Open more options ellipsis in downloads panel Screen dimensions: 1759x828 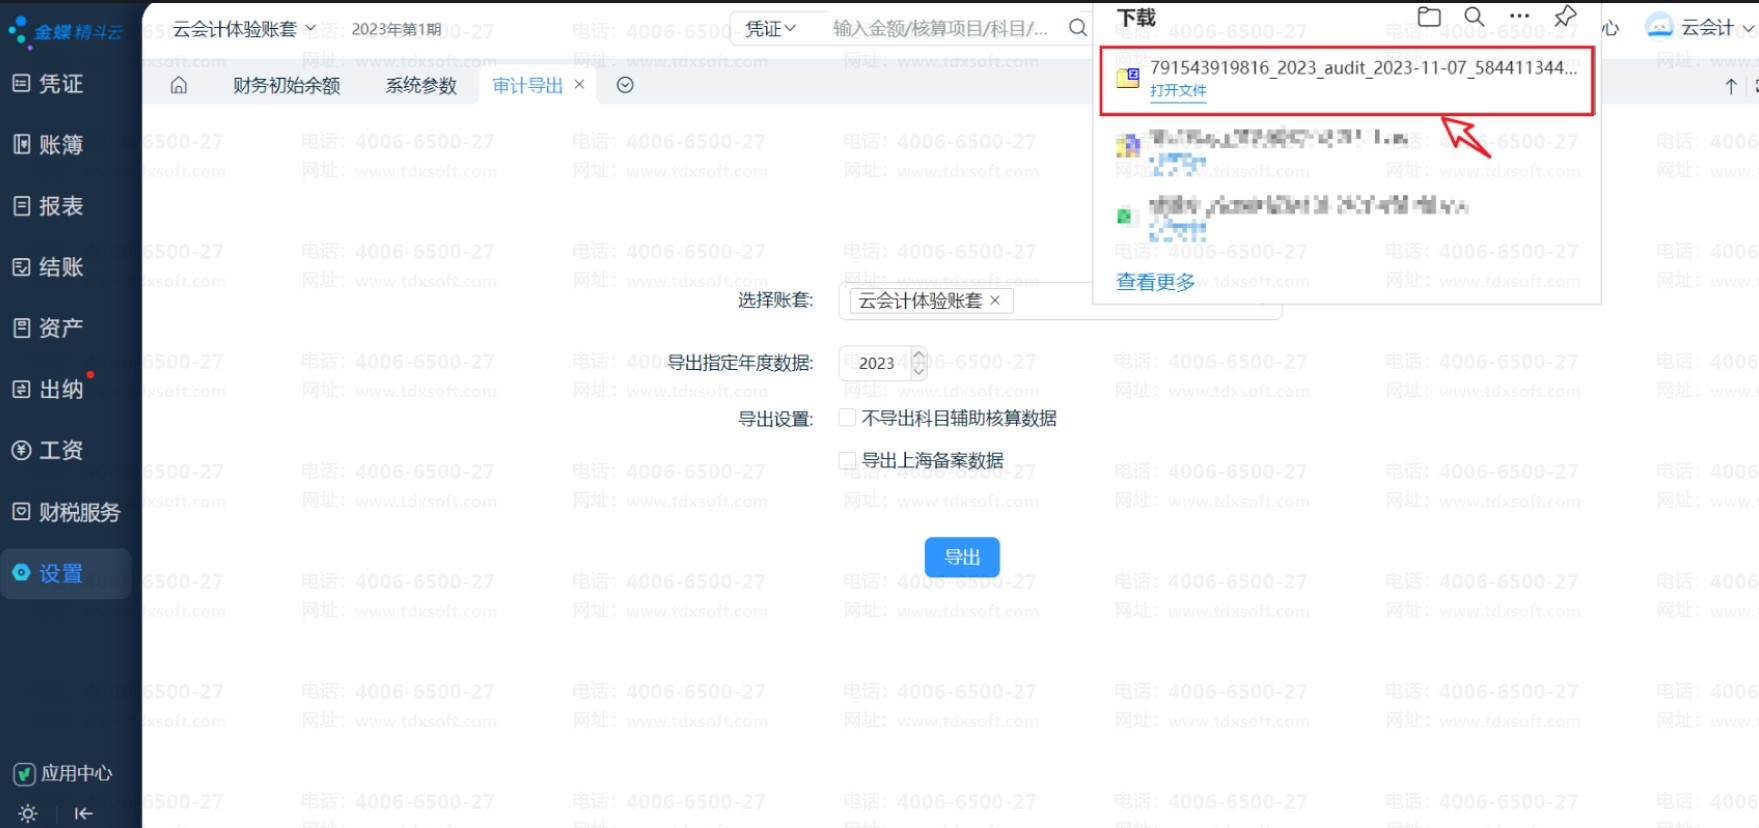click(1519, 16)
